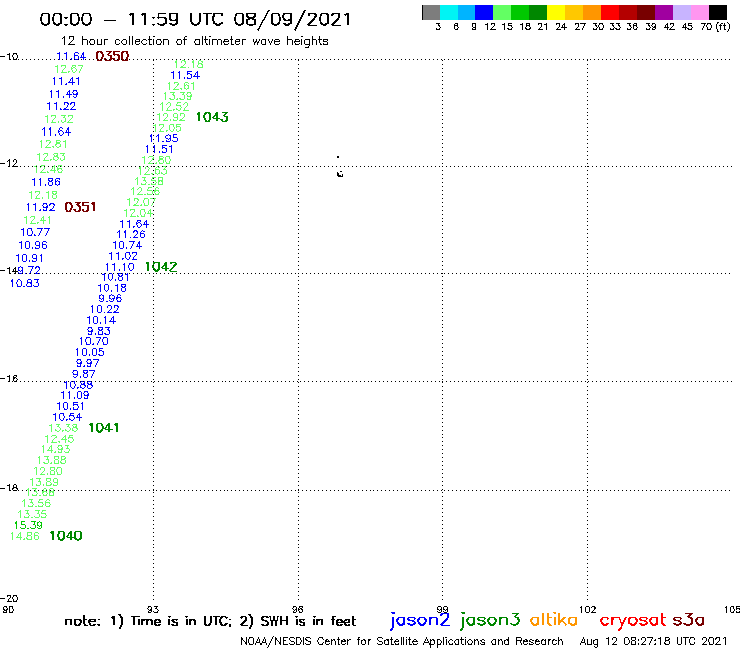Image resolution: width=740 pixels, height=650 pixels.
Task: Click the wave height value 9.96
Action: (x=110, y=298)
